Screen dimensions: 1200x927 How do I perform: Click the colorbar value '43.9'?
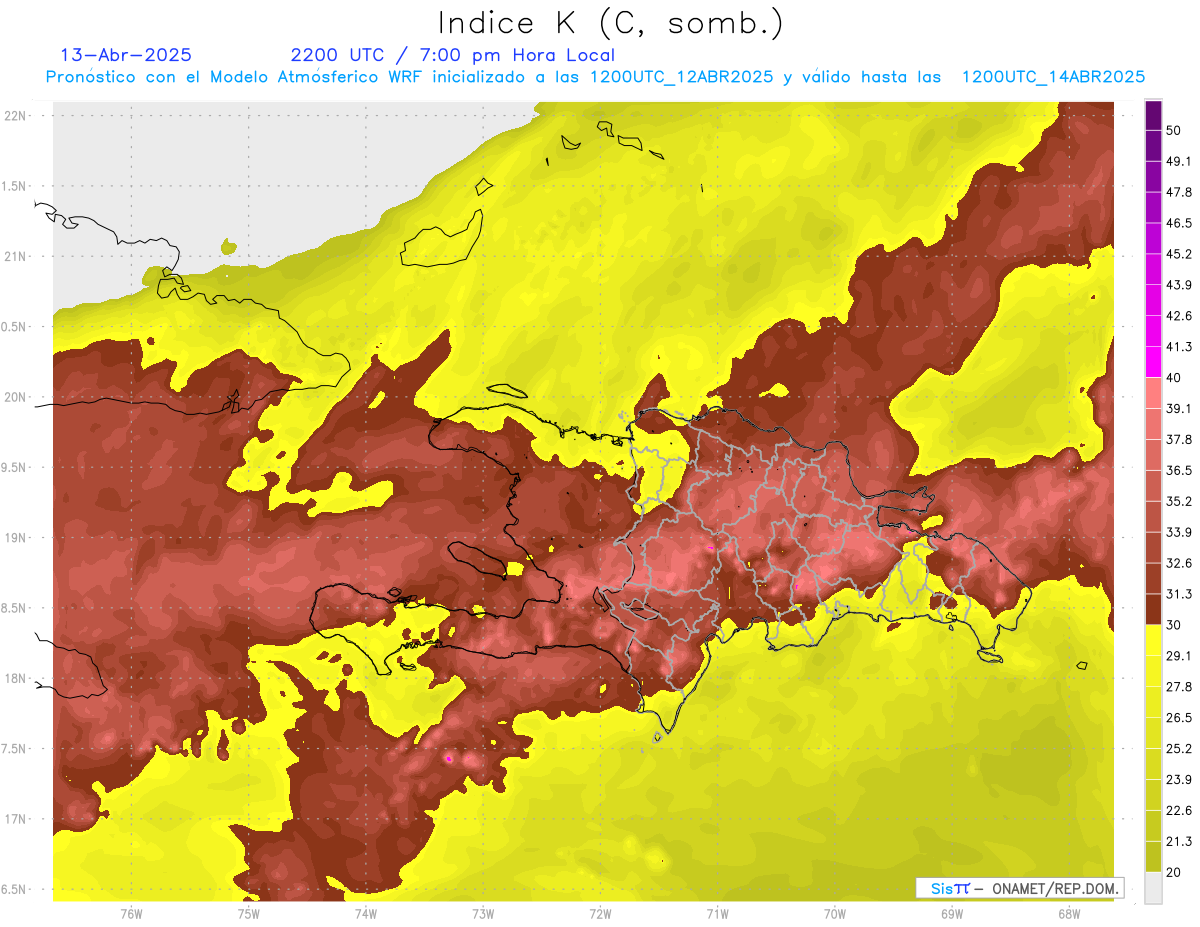pos(1179,285)
